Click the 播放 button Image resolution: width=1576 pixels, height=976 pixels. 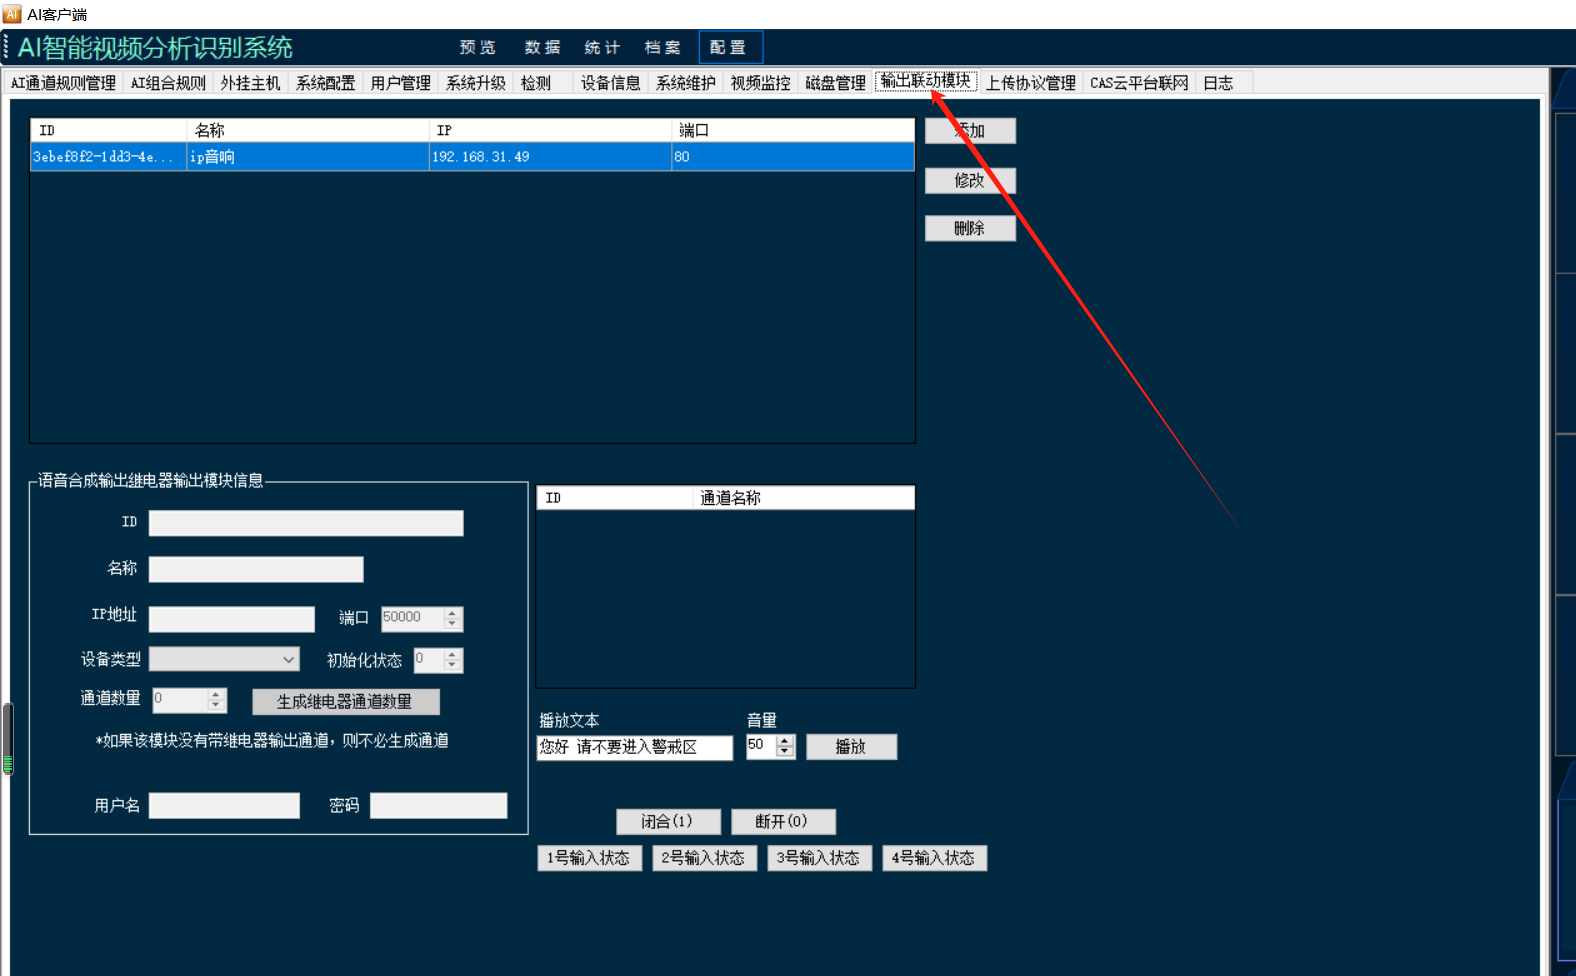pyautogui.click(x=851, y=747)
